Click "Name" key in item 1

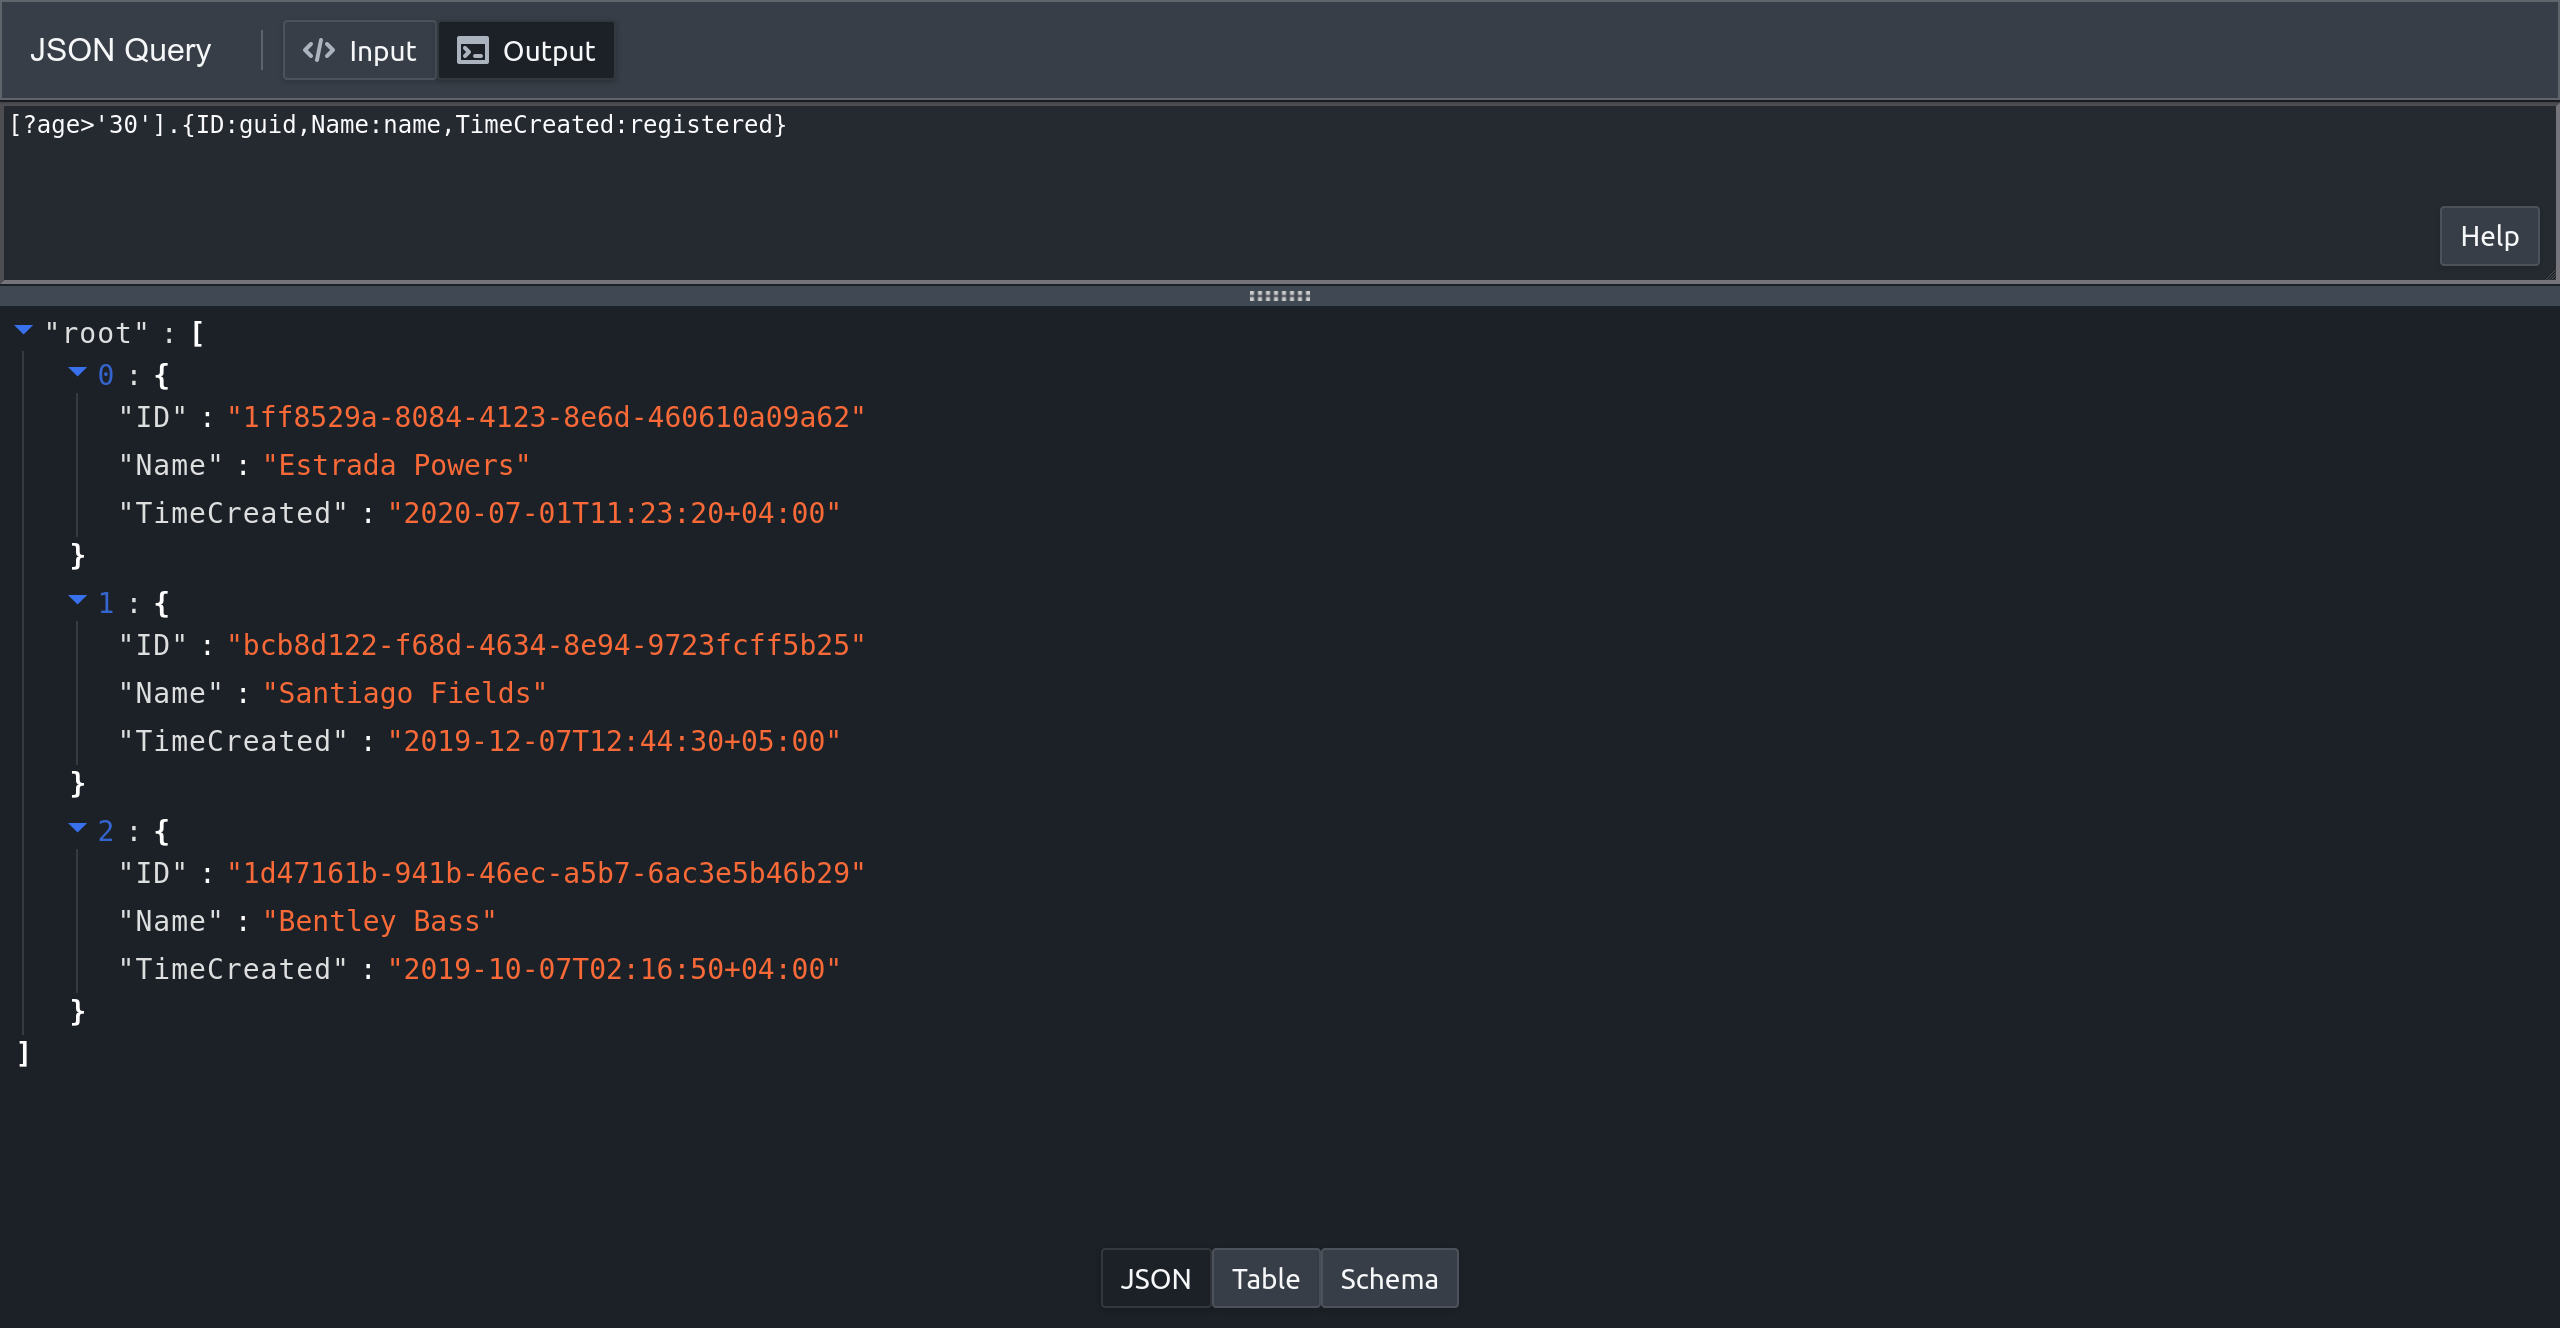point(171,693)
